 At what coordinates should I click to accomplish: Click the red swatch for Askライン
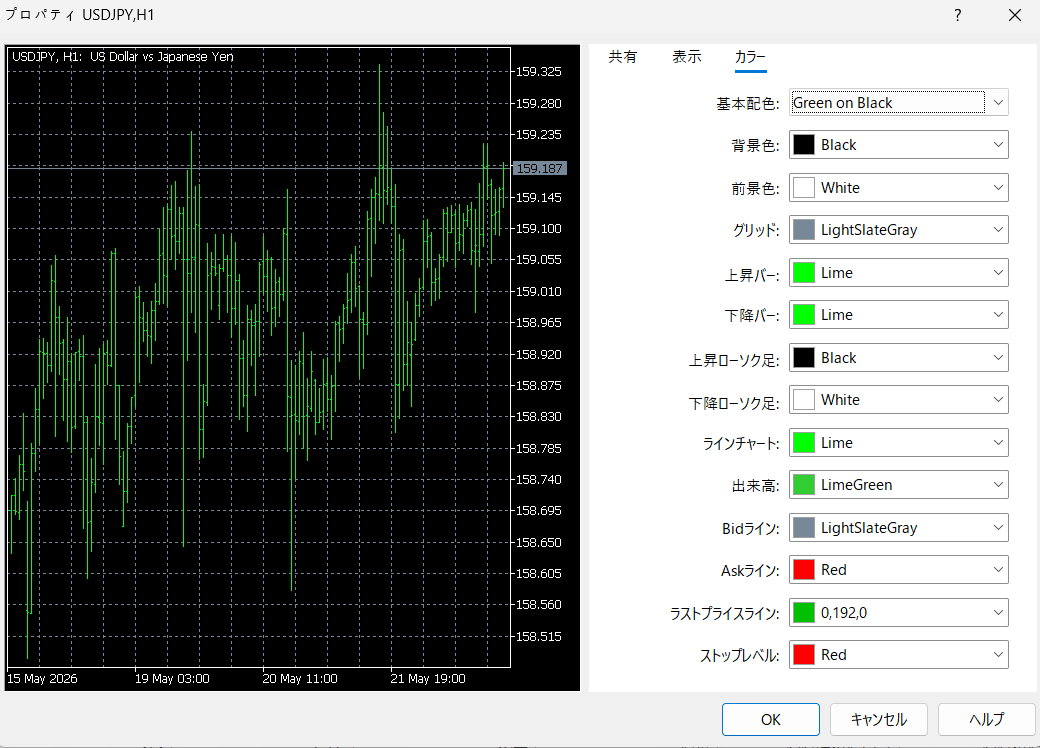(x=804, y=570)
